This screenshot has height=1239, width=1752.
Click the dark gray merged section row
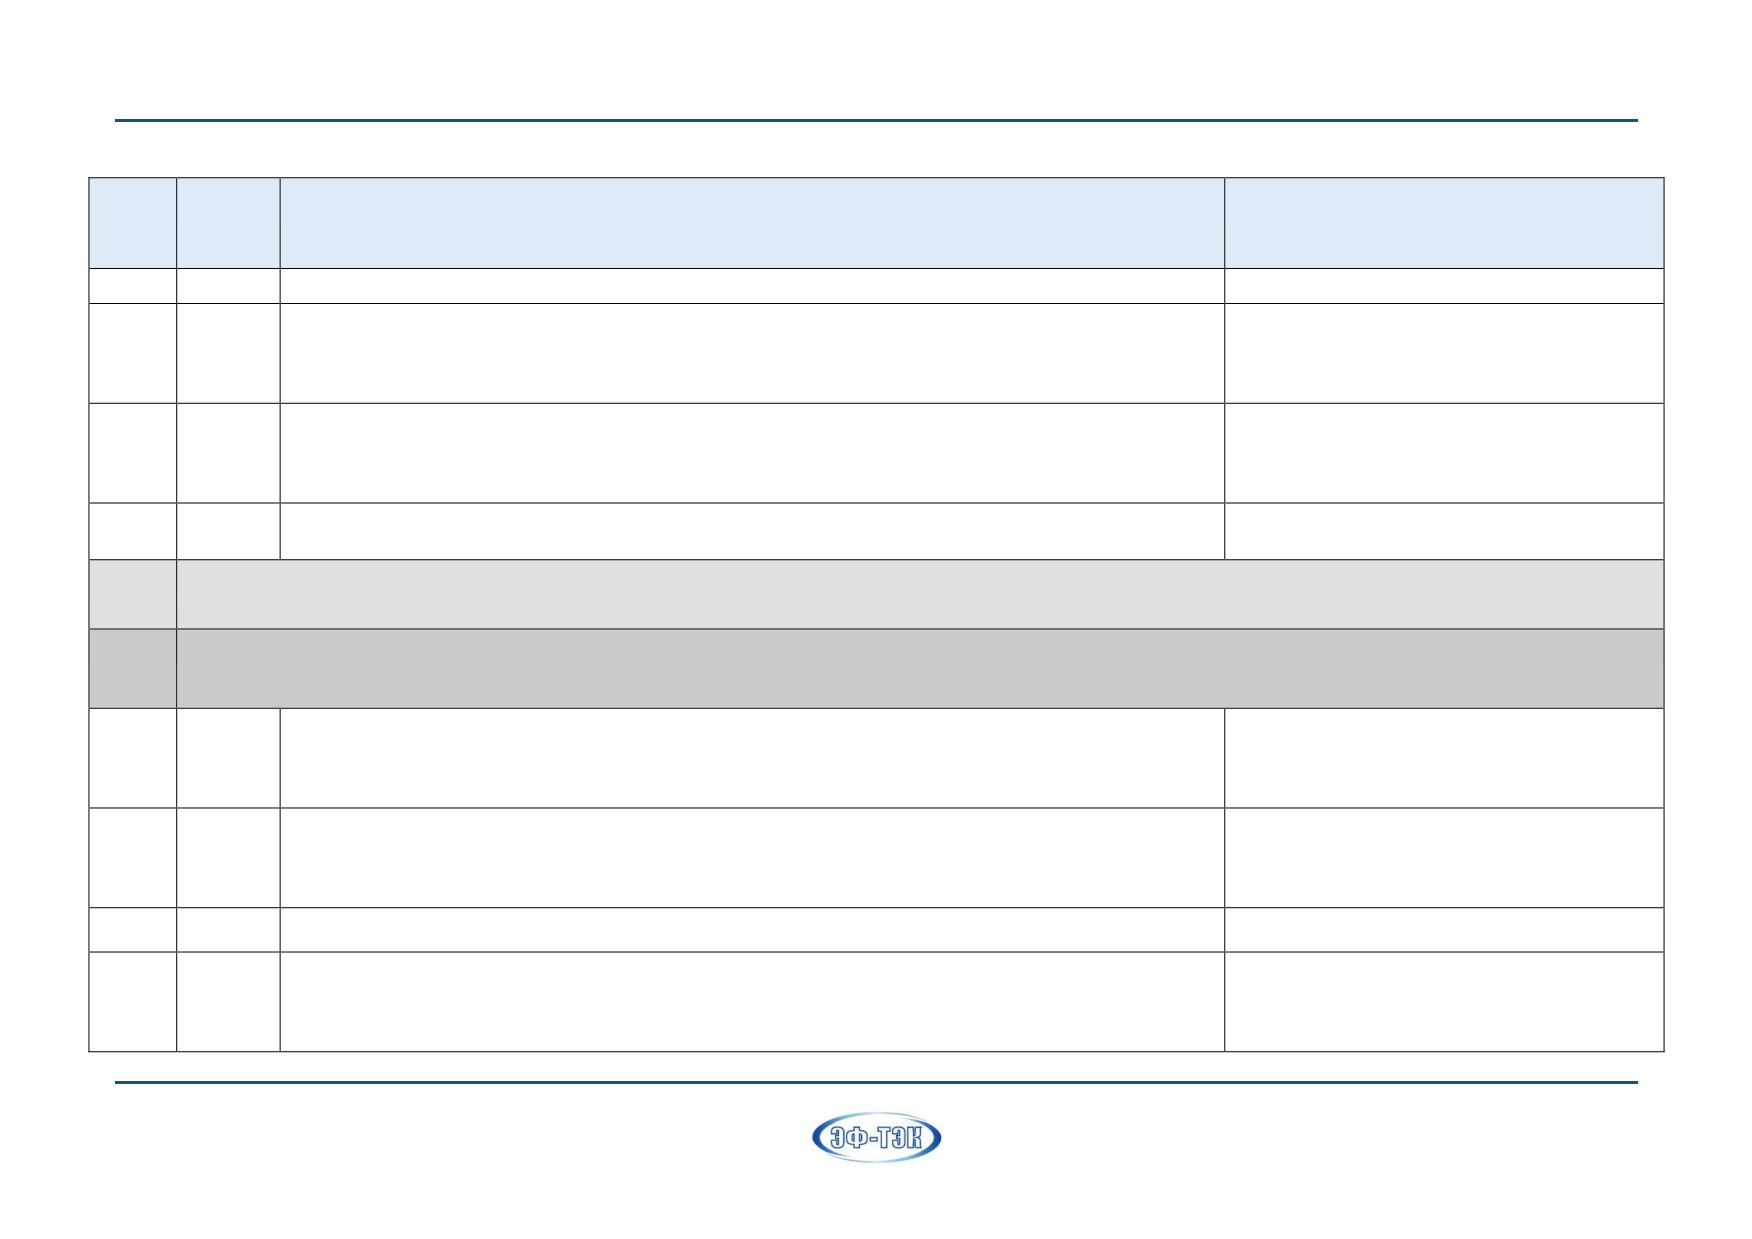(920, 668)
